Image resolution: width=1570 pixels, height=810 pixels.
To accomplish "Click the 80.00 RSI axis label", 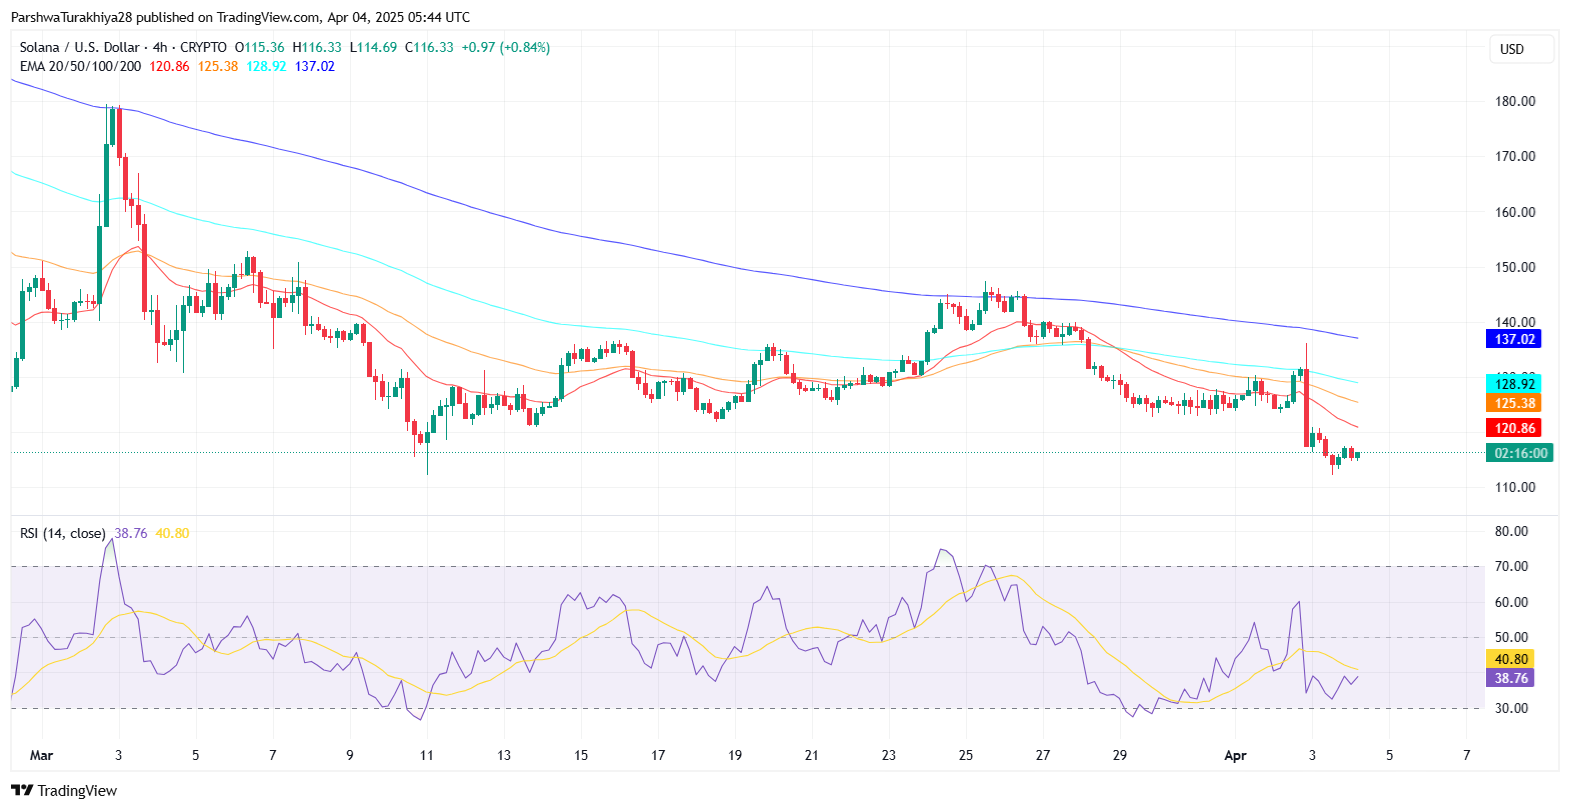I will pyautogui.click(x=1511, y=531).
